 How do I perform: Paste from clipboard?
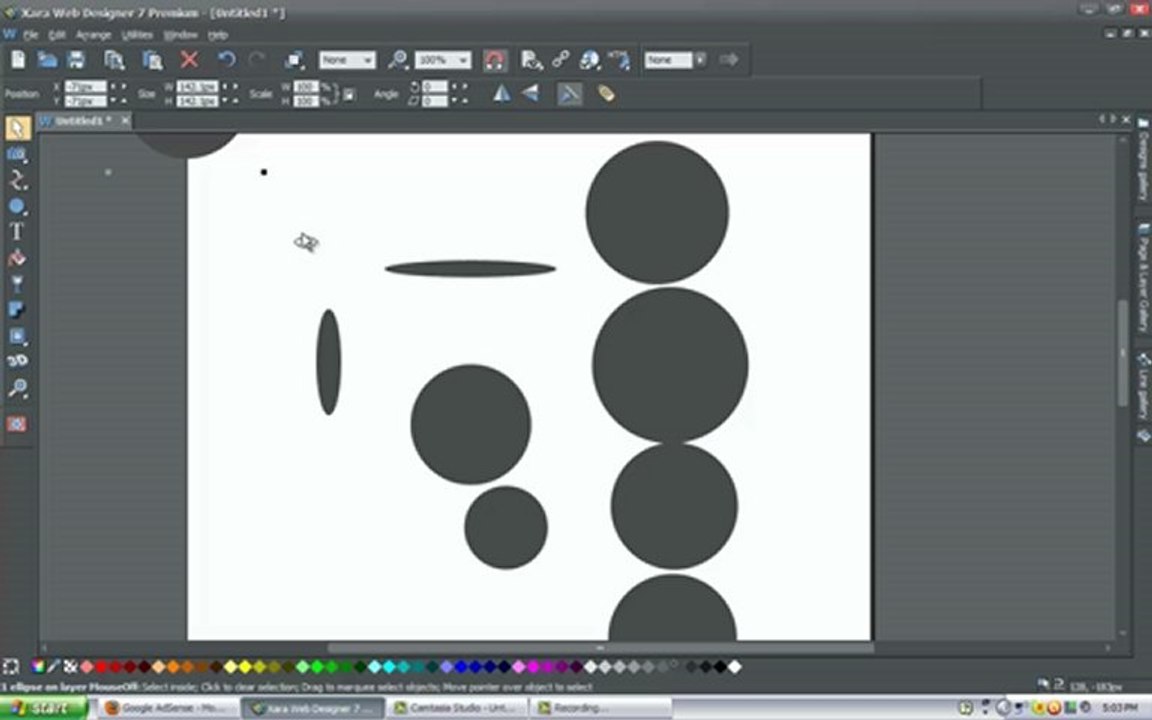pos(152,60)
